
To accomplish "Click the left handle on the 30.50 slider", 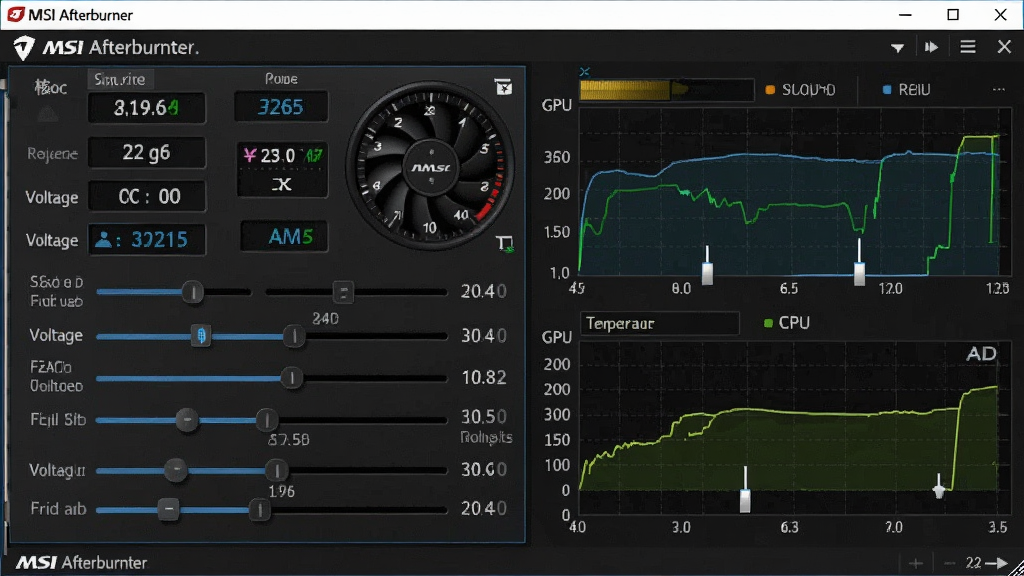I will (187, 419).
